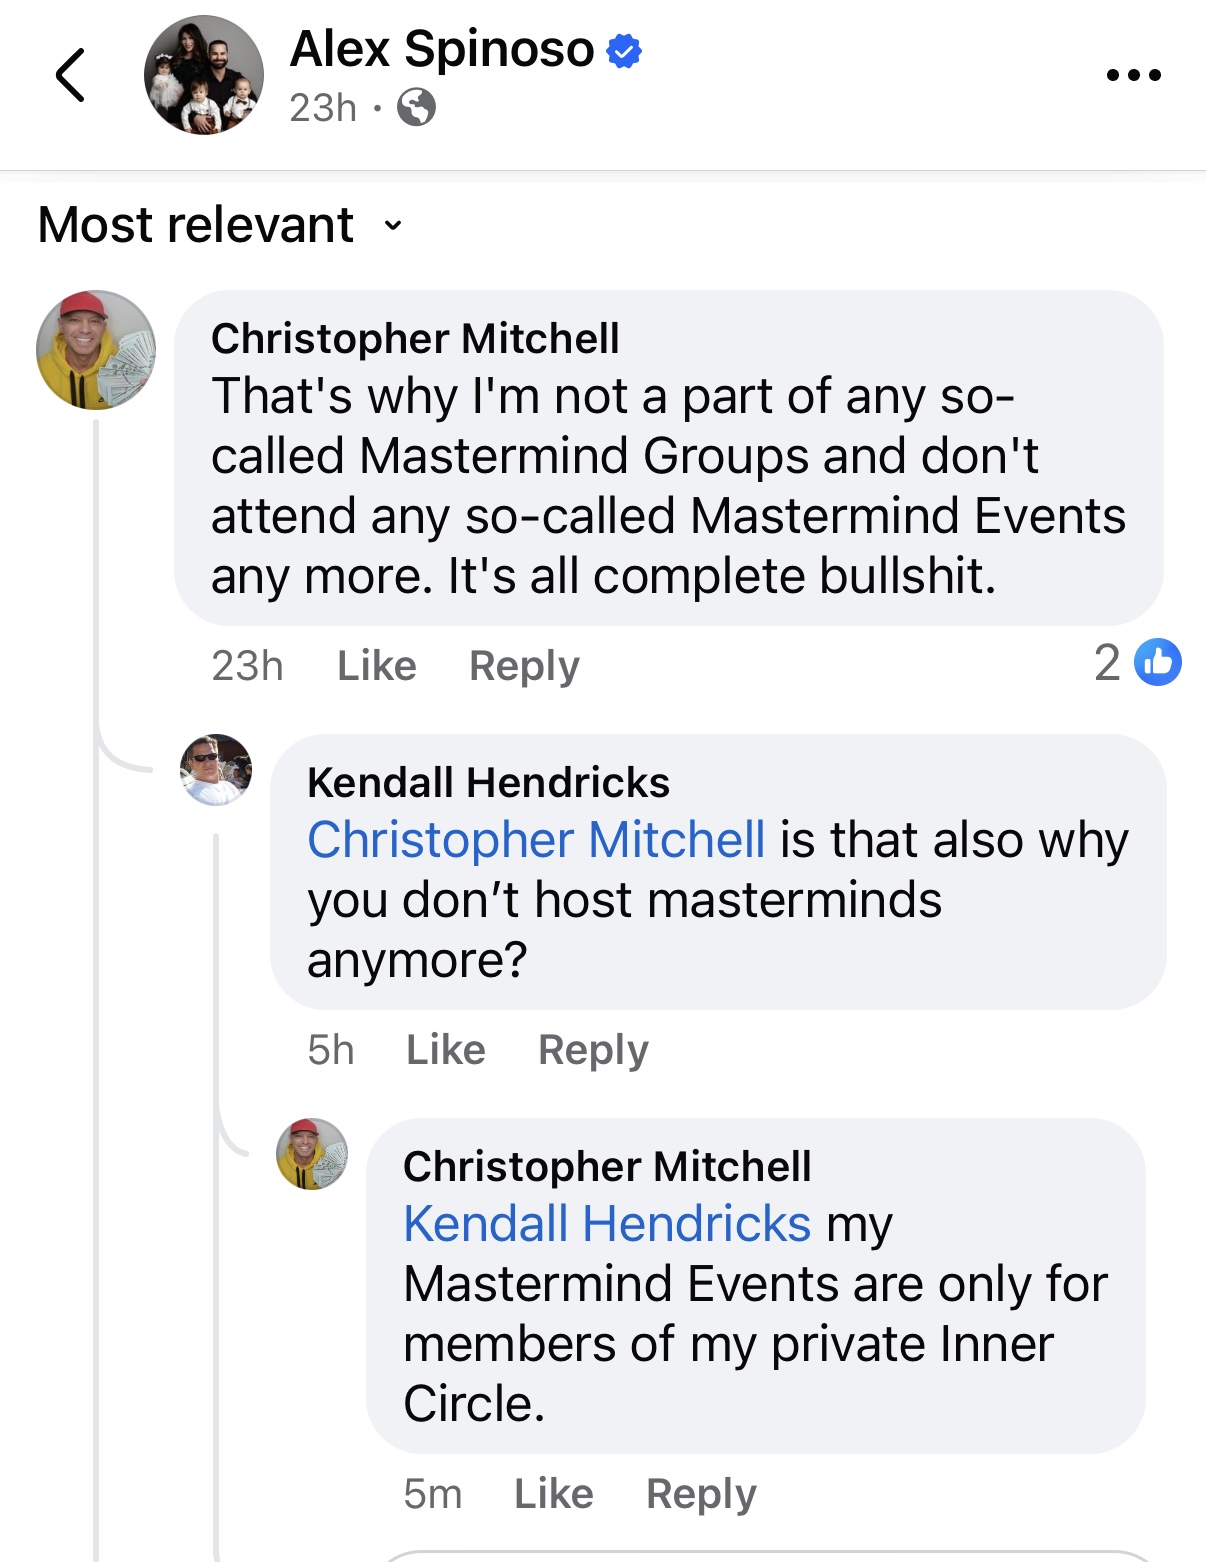Open Christopher Mitchell's small avatar on nested reply
This screenshot has height=1562, width=1206.
[312, 1154]
